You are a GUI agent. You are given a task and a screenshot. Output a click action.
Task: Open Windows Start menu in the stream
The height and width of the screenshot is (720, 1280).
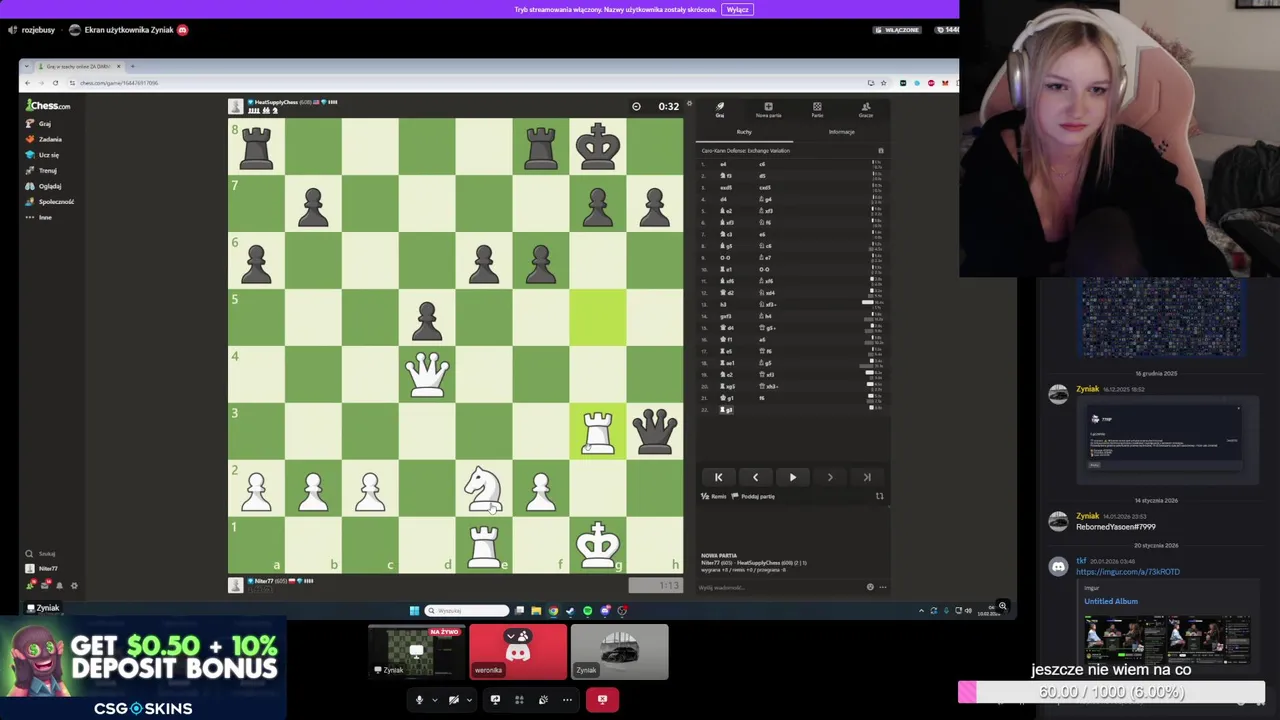[414, 610]
